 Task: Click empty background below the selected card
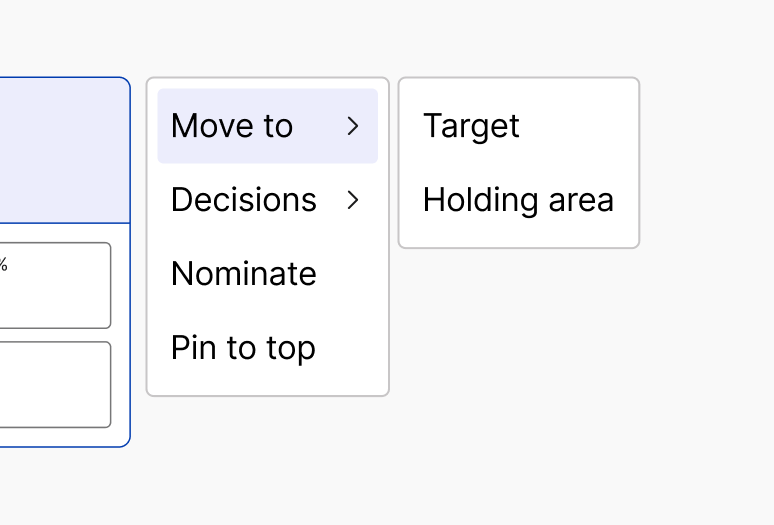pos(64,486)
